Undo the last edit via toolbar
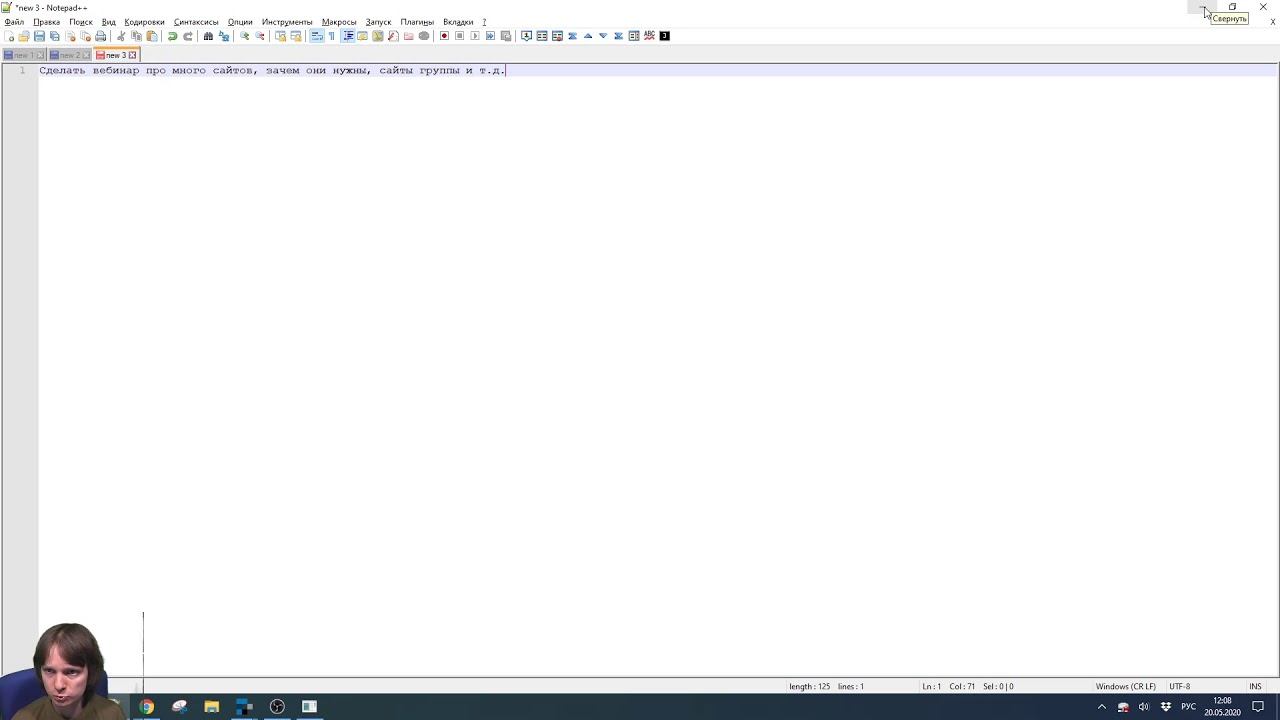 click(x=172, y=36)
